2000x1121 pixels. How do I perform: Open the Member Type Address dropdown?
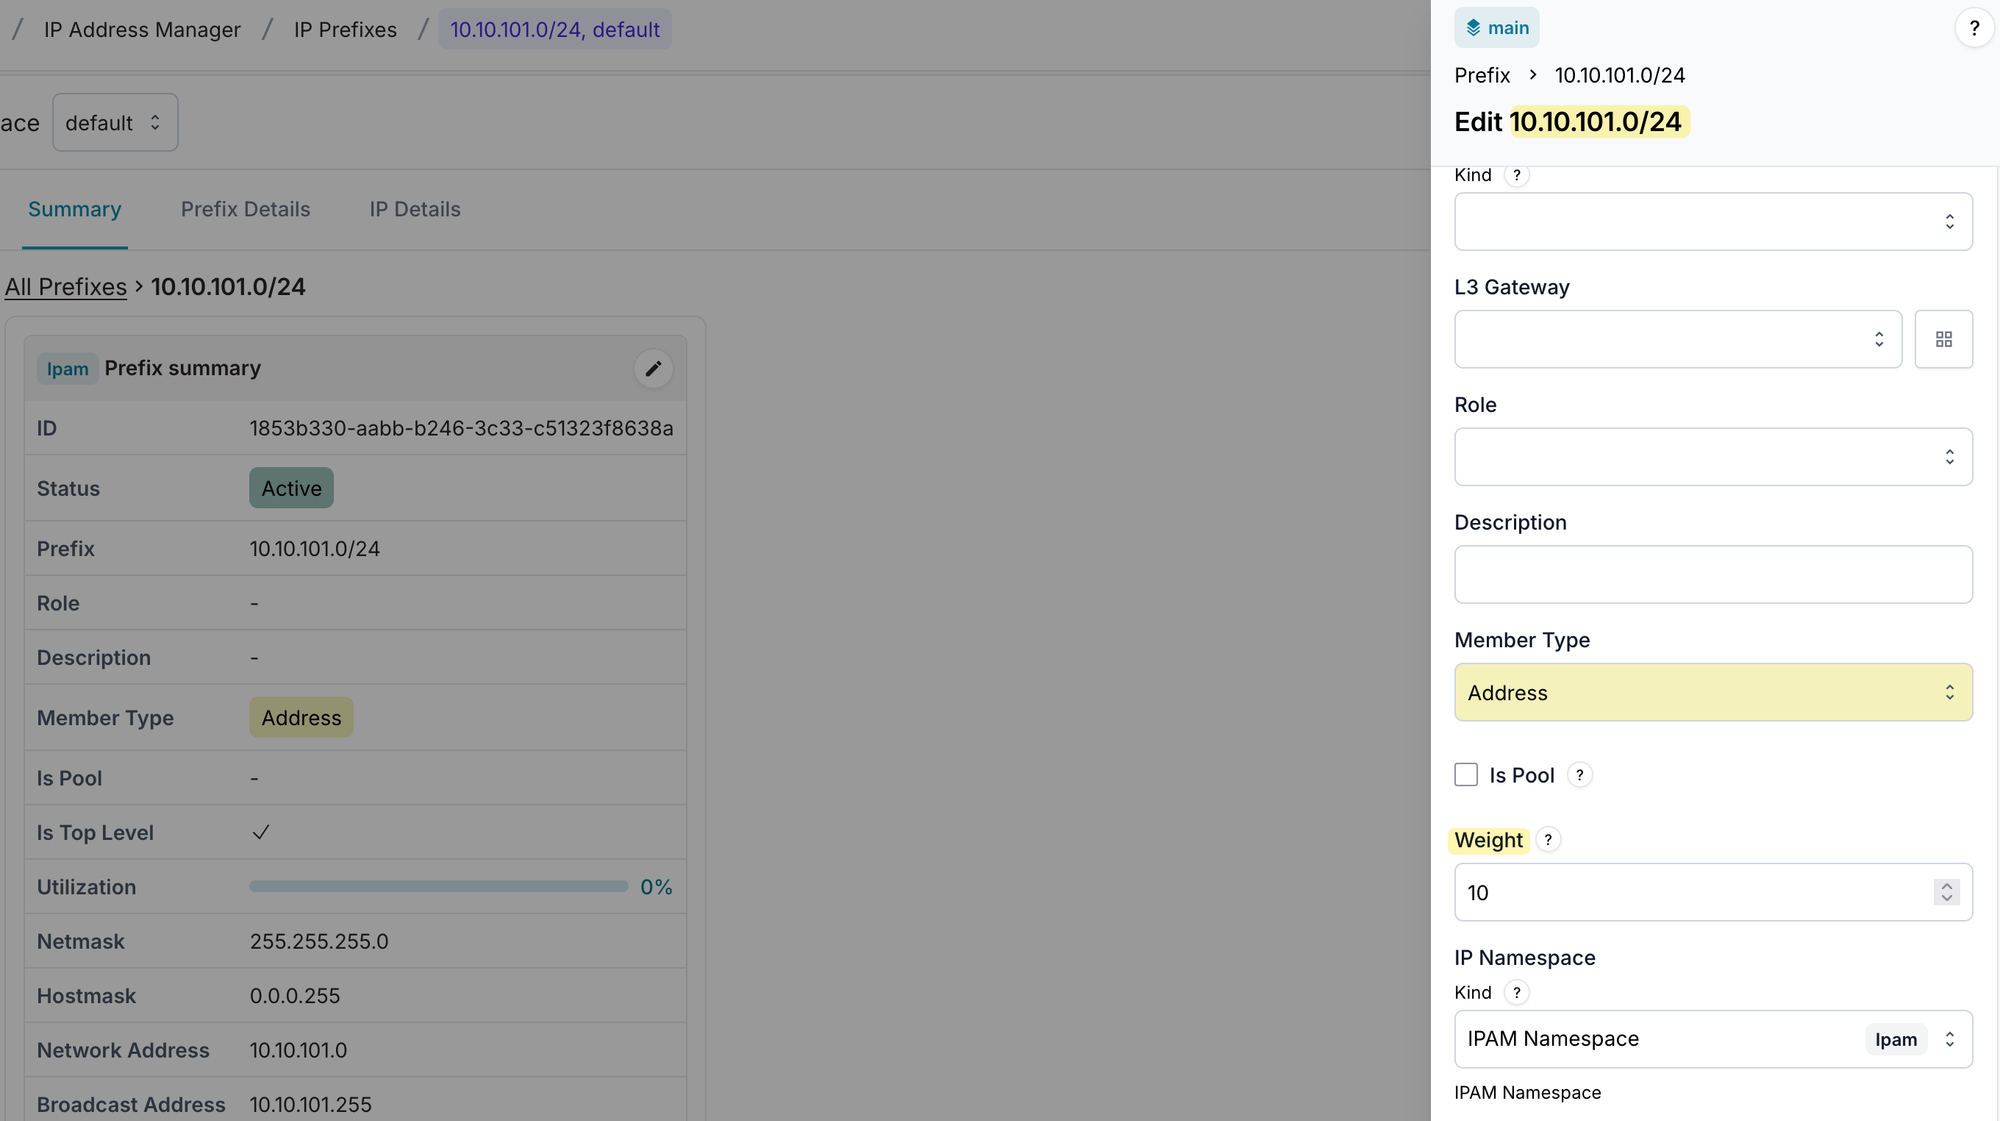click(1712, 692)
